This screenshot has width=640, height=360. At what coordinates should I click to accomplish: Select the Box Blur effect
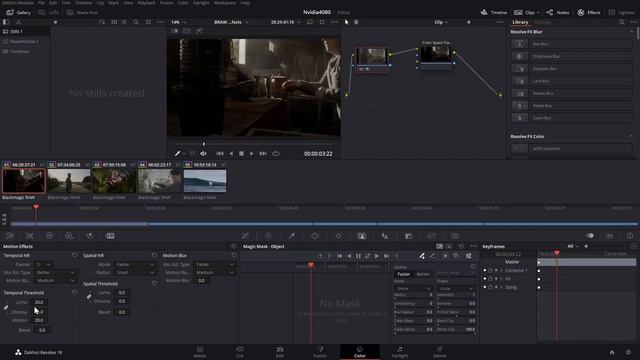(x=571, y=44)
